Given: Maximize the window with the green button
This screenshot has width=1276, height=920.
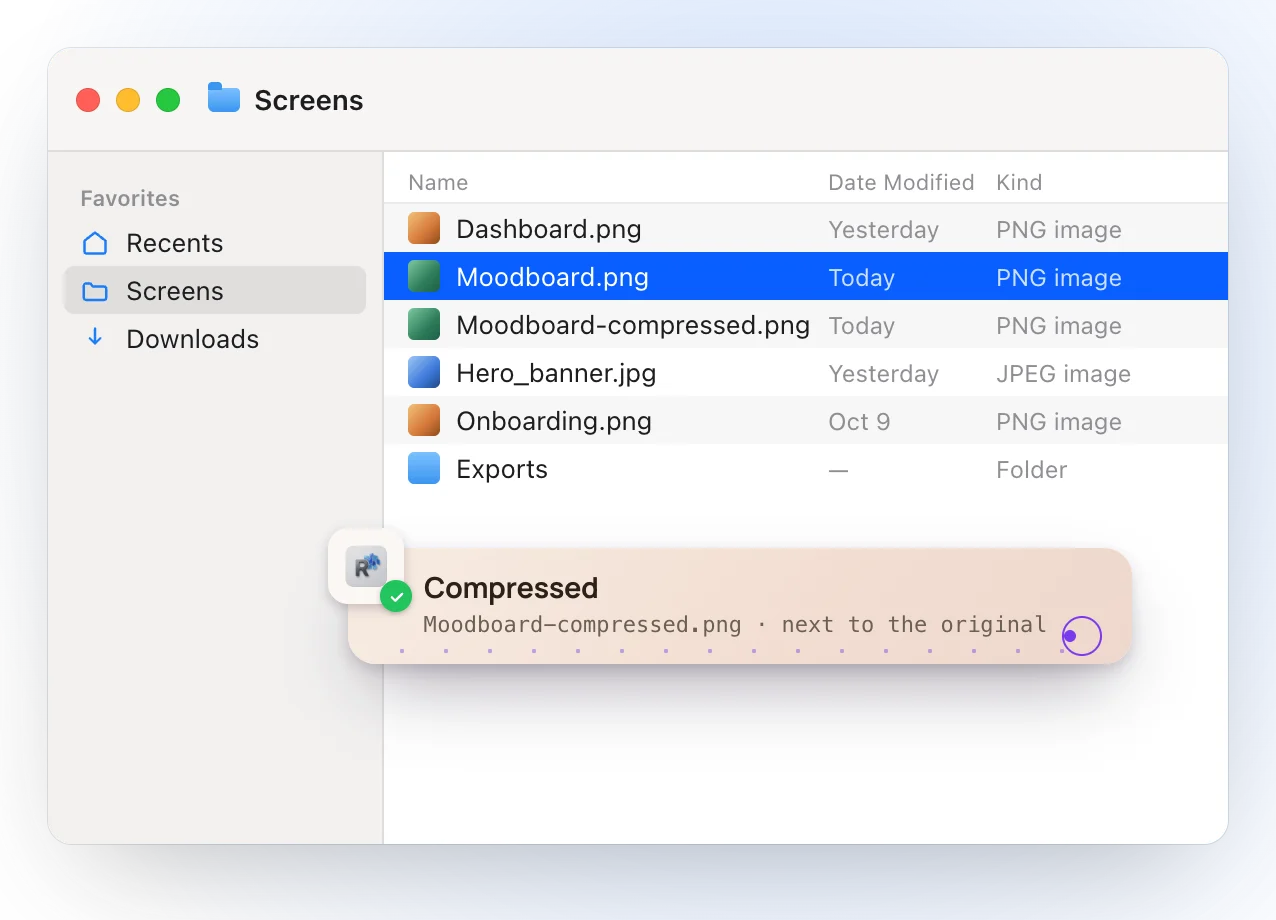Looking at the screenshot, I should 168,100.
